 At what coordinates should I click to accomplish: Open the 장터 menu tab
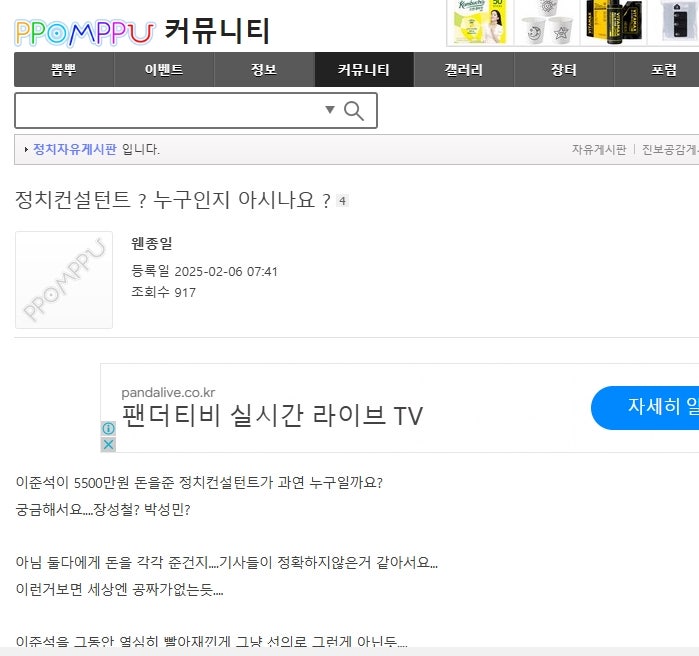pos(564,70)
